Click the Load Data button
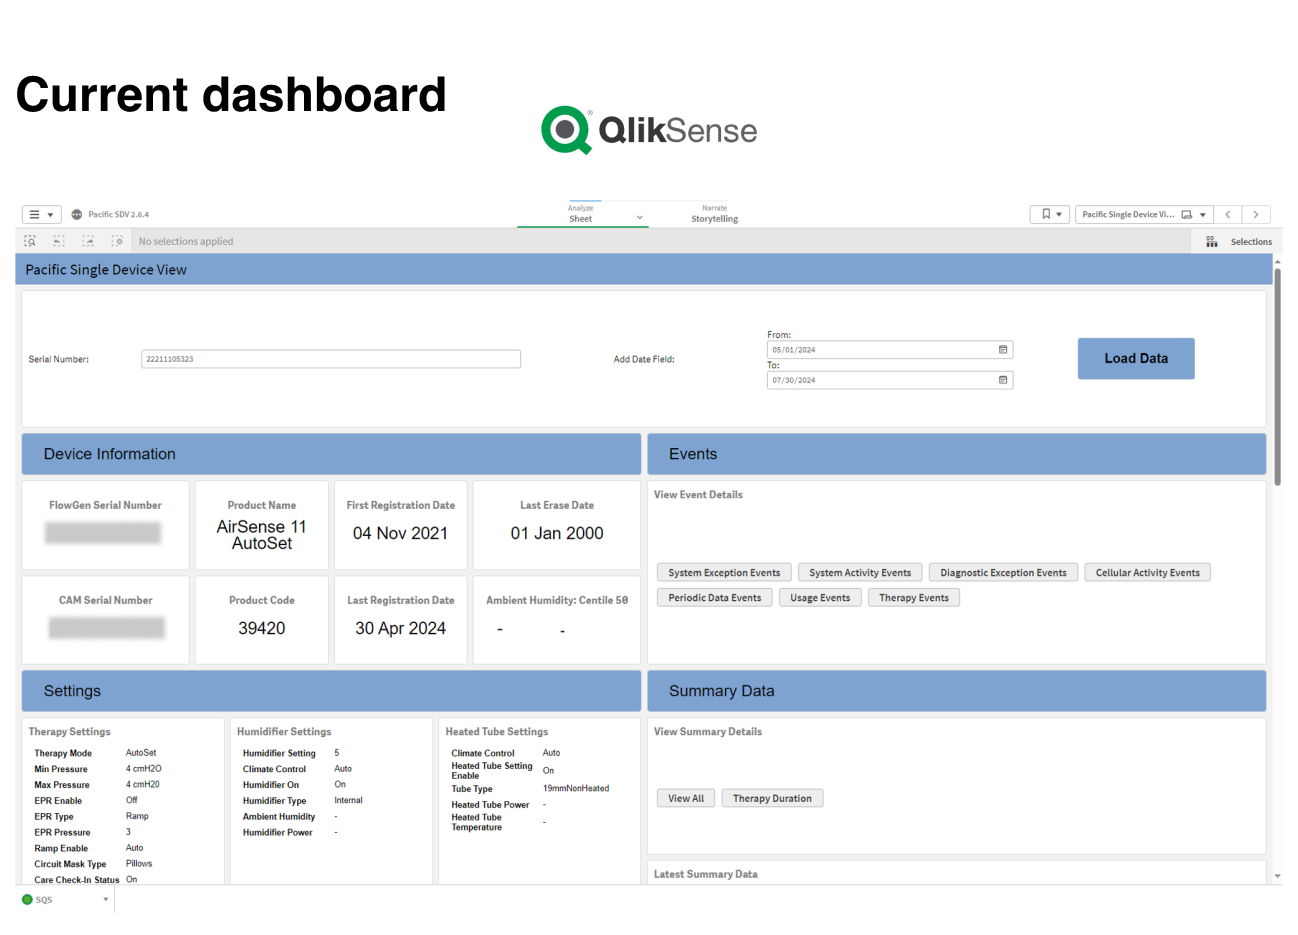The image size is (1298, 935). (1136, 358)
